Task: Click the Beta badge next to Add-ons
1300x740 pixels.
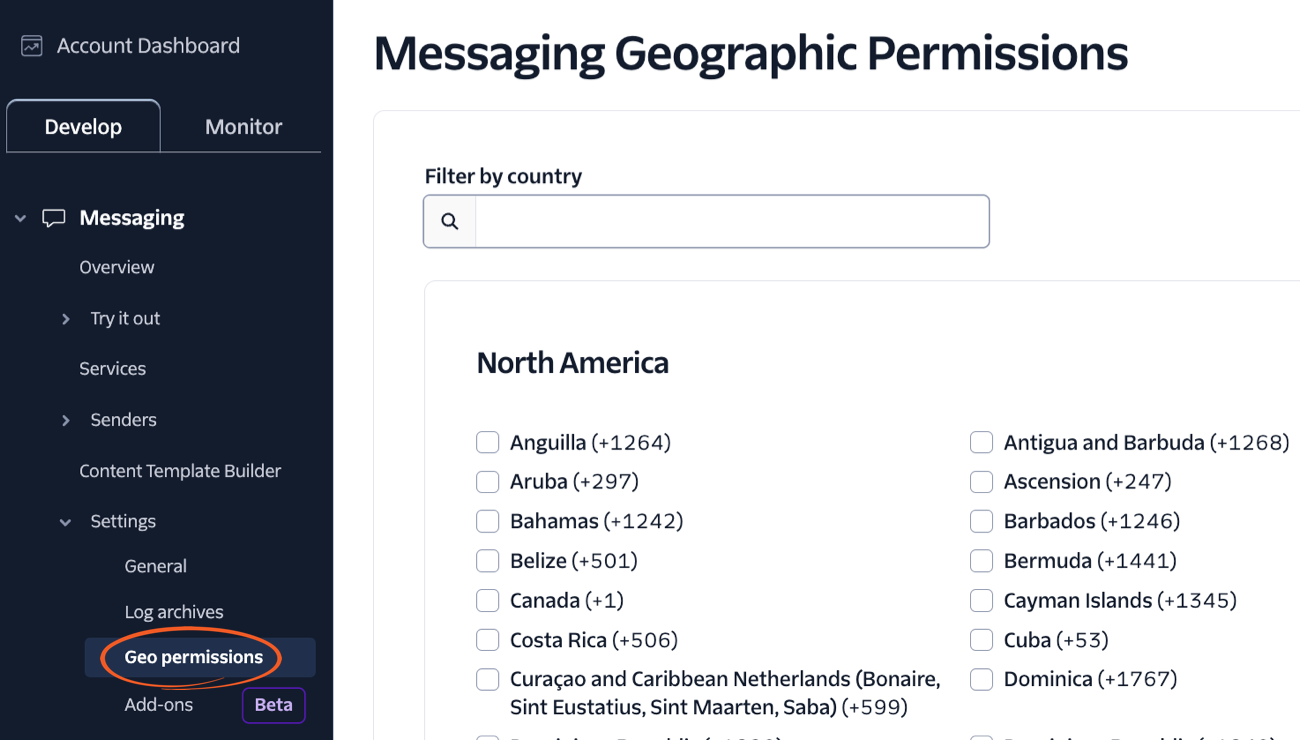Action: click(273, 705)
